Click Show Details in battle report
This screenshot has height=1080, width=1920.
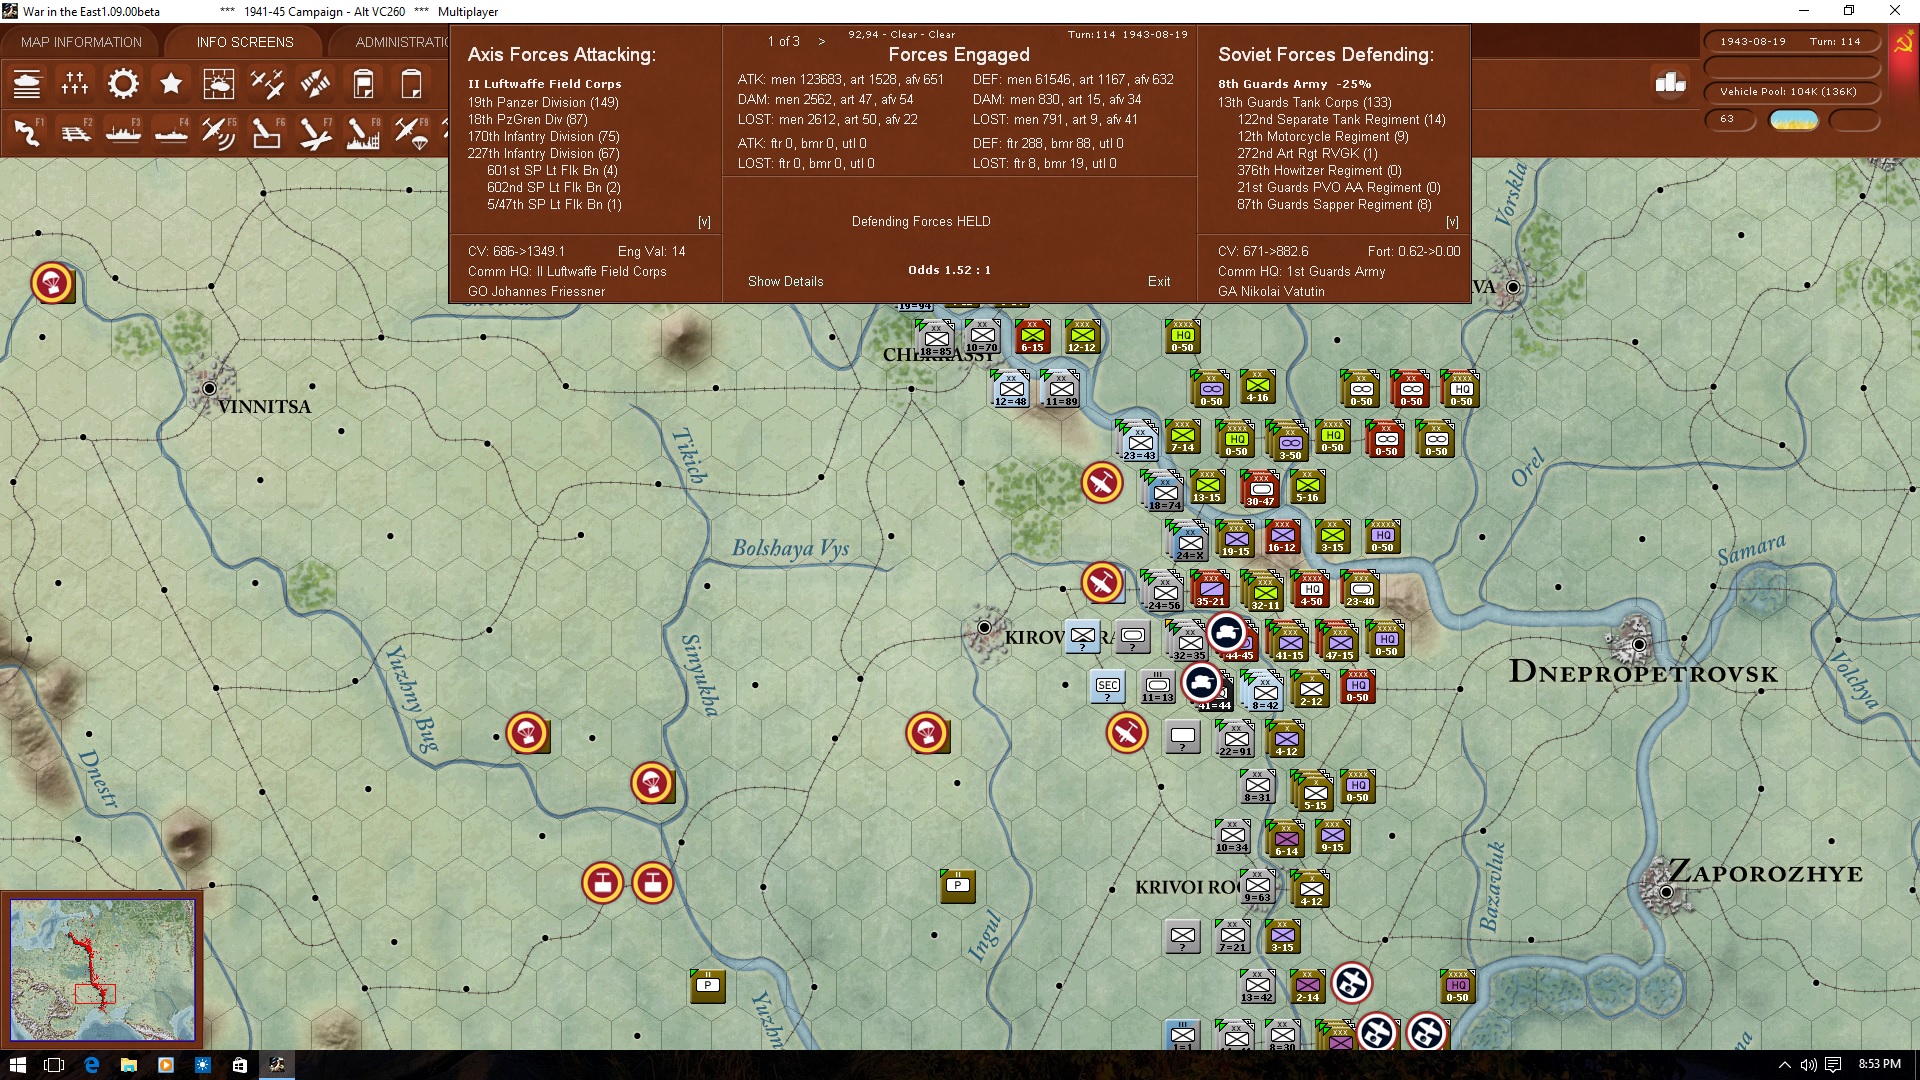coord(785,281)
